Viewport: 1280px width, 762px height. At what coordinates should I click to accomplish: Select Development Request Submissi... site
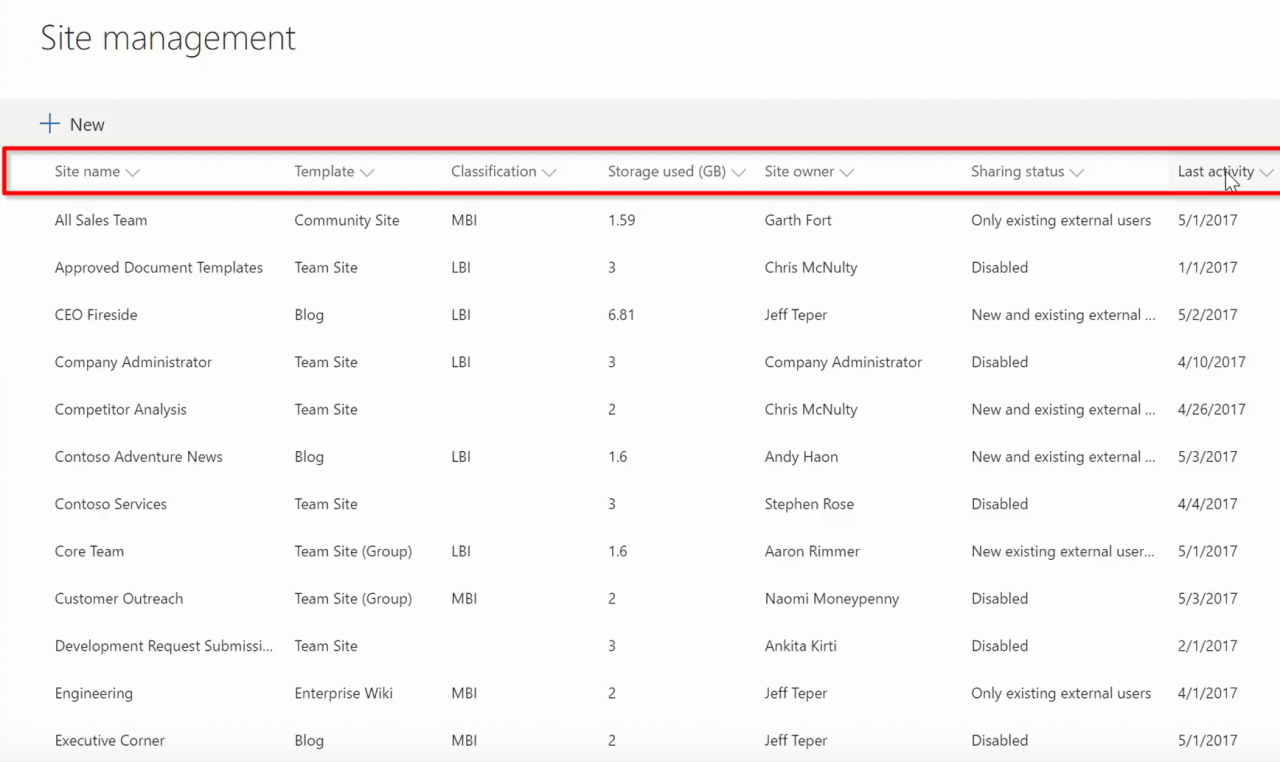(164, 646)
